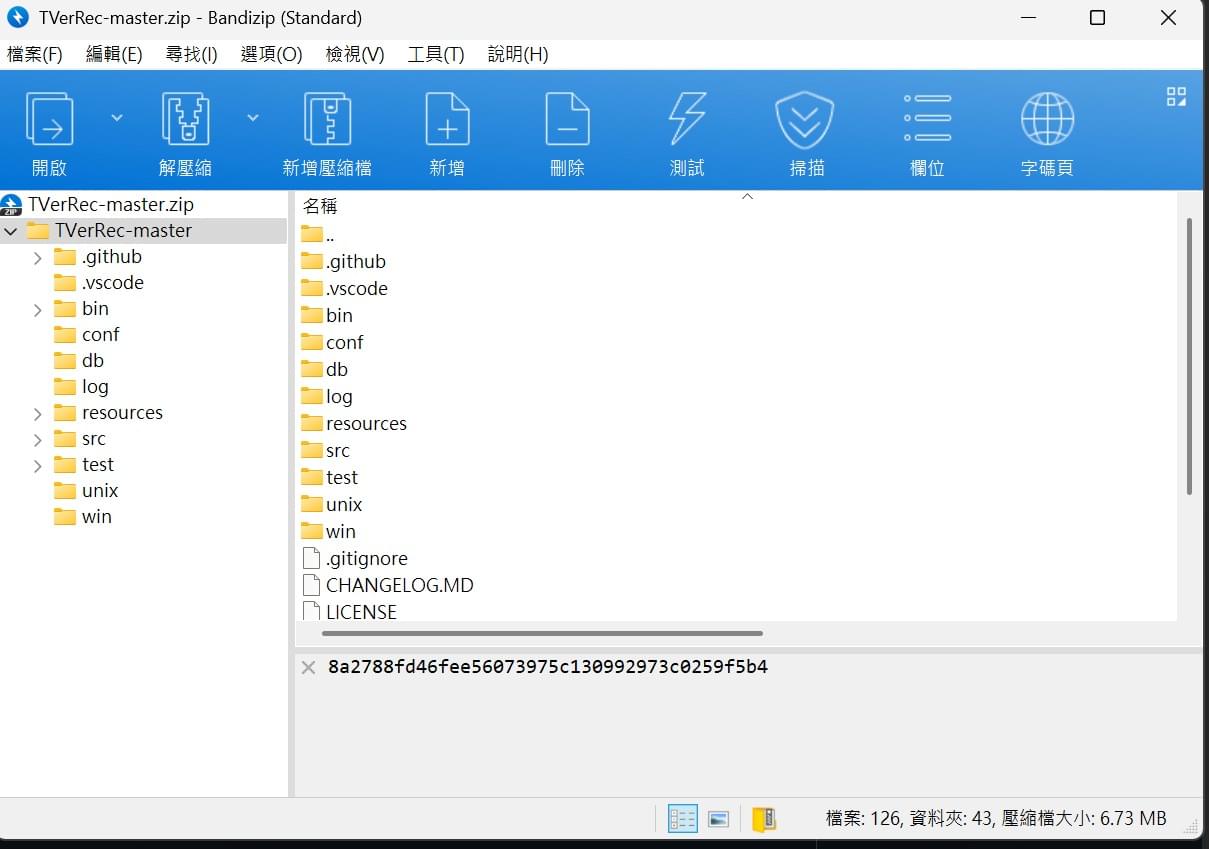This screenshot has width=1209, height=849.
Task: Switch to image preview view icon
Action: click(718, 819)
